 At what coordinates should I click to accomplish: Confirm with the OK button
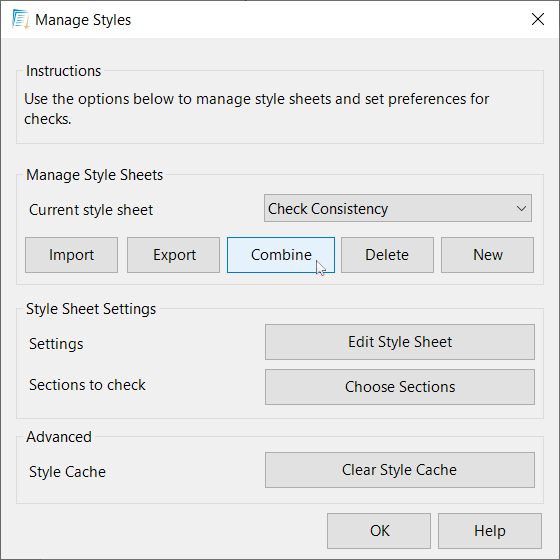click(379, 531)
